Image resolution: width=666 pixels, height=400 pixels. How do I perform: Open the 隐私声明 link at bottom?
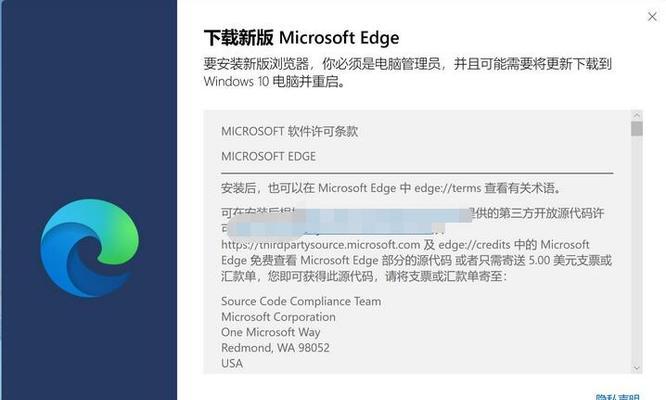coord(617,397)
